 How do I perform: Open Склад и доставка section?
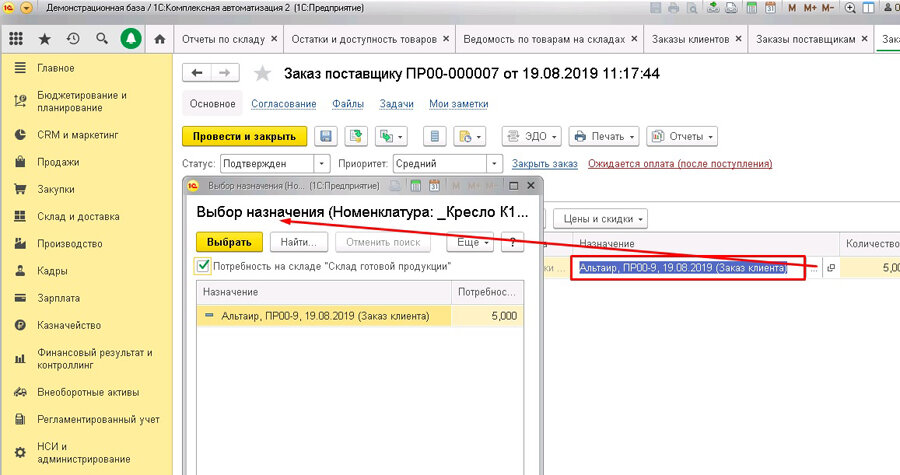coord(78,216)
